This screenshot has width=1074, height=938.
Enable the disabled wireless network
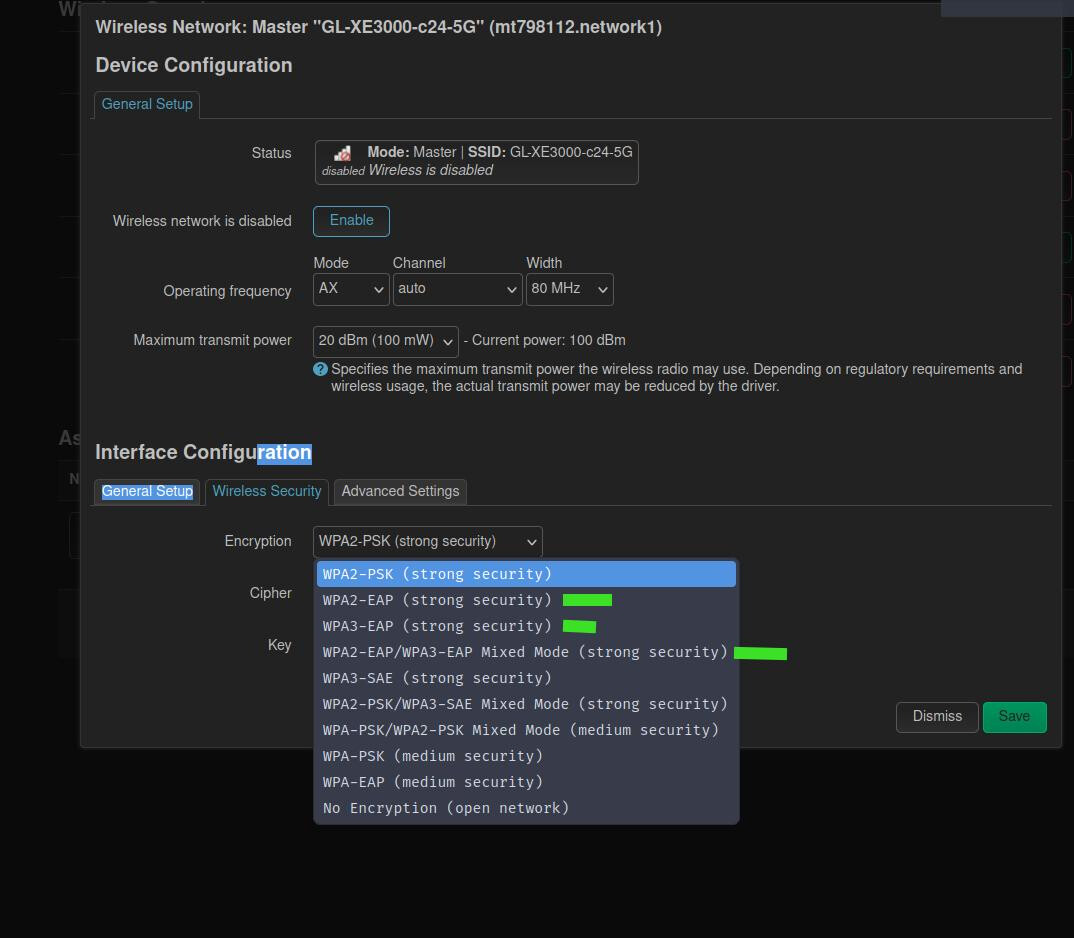click(351, 221)
